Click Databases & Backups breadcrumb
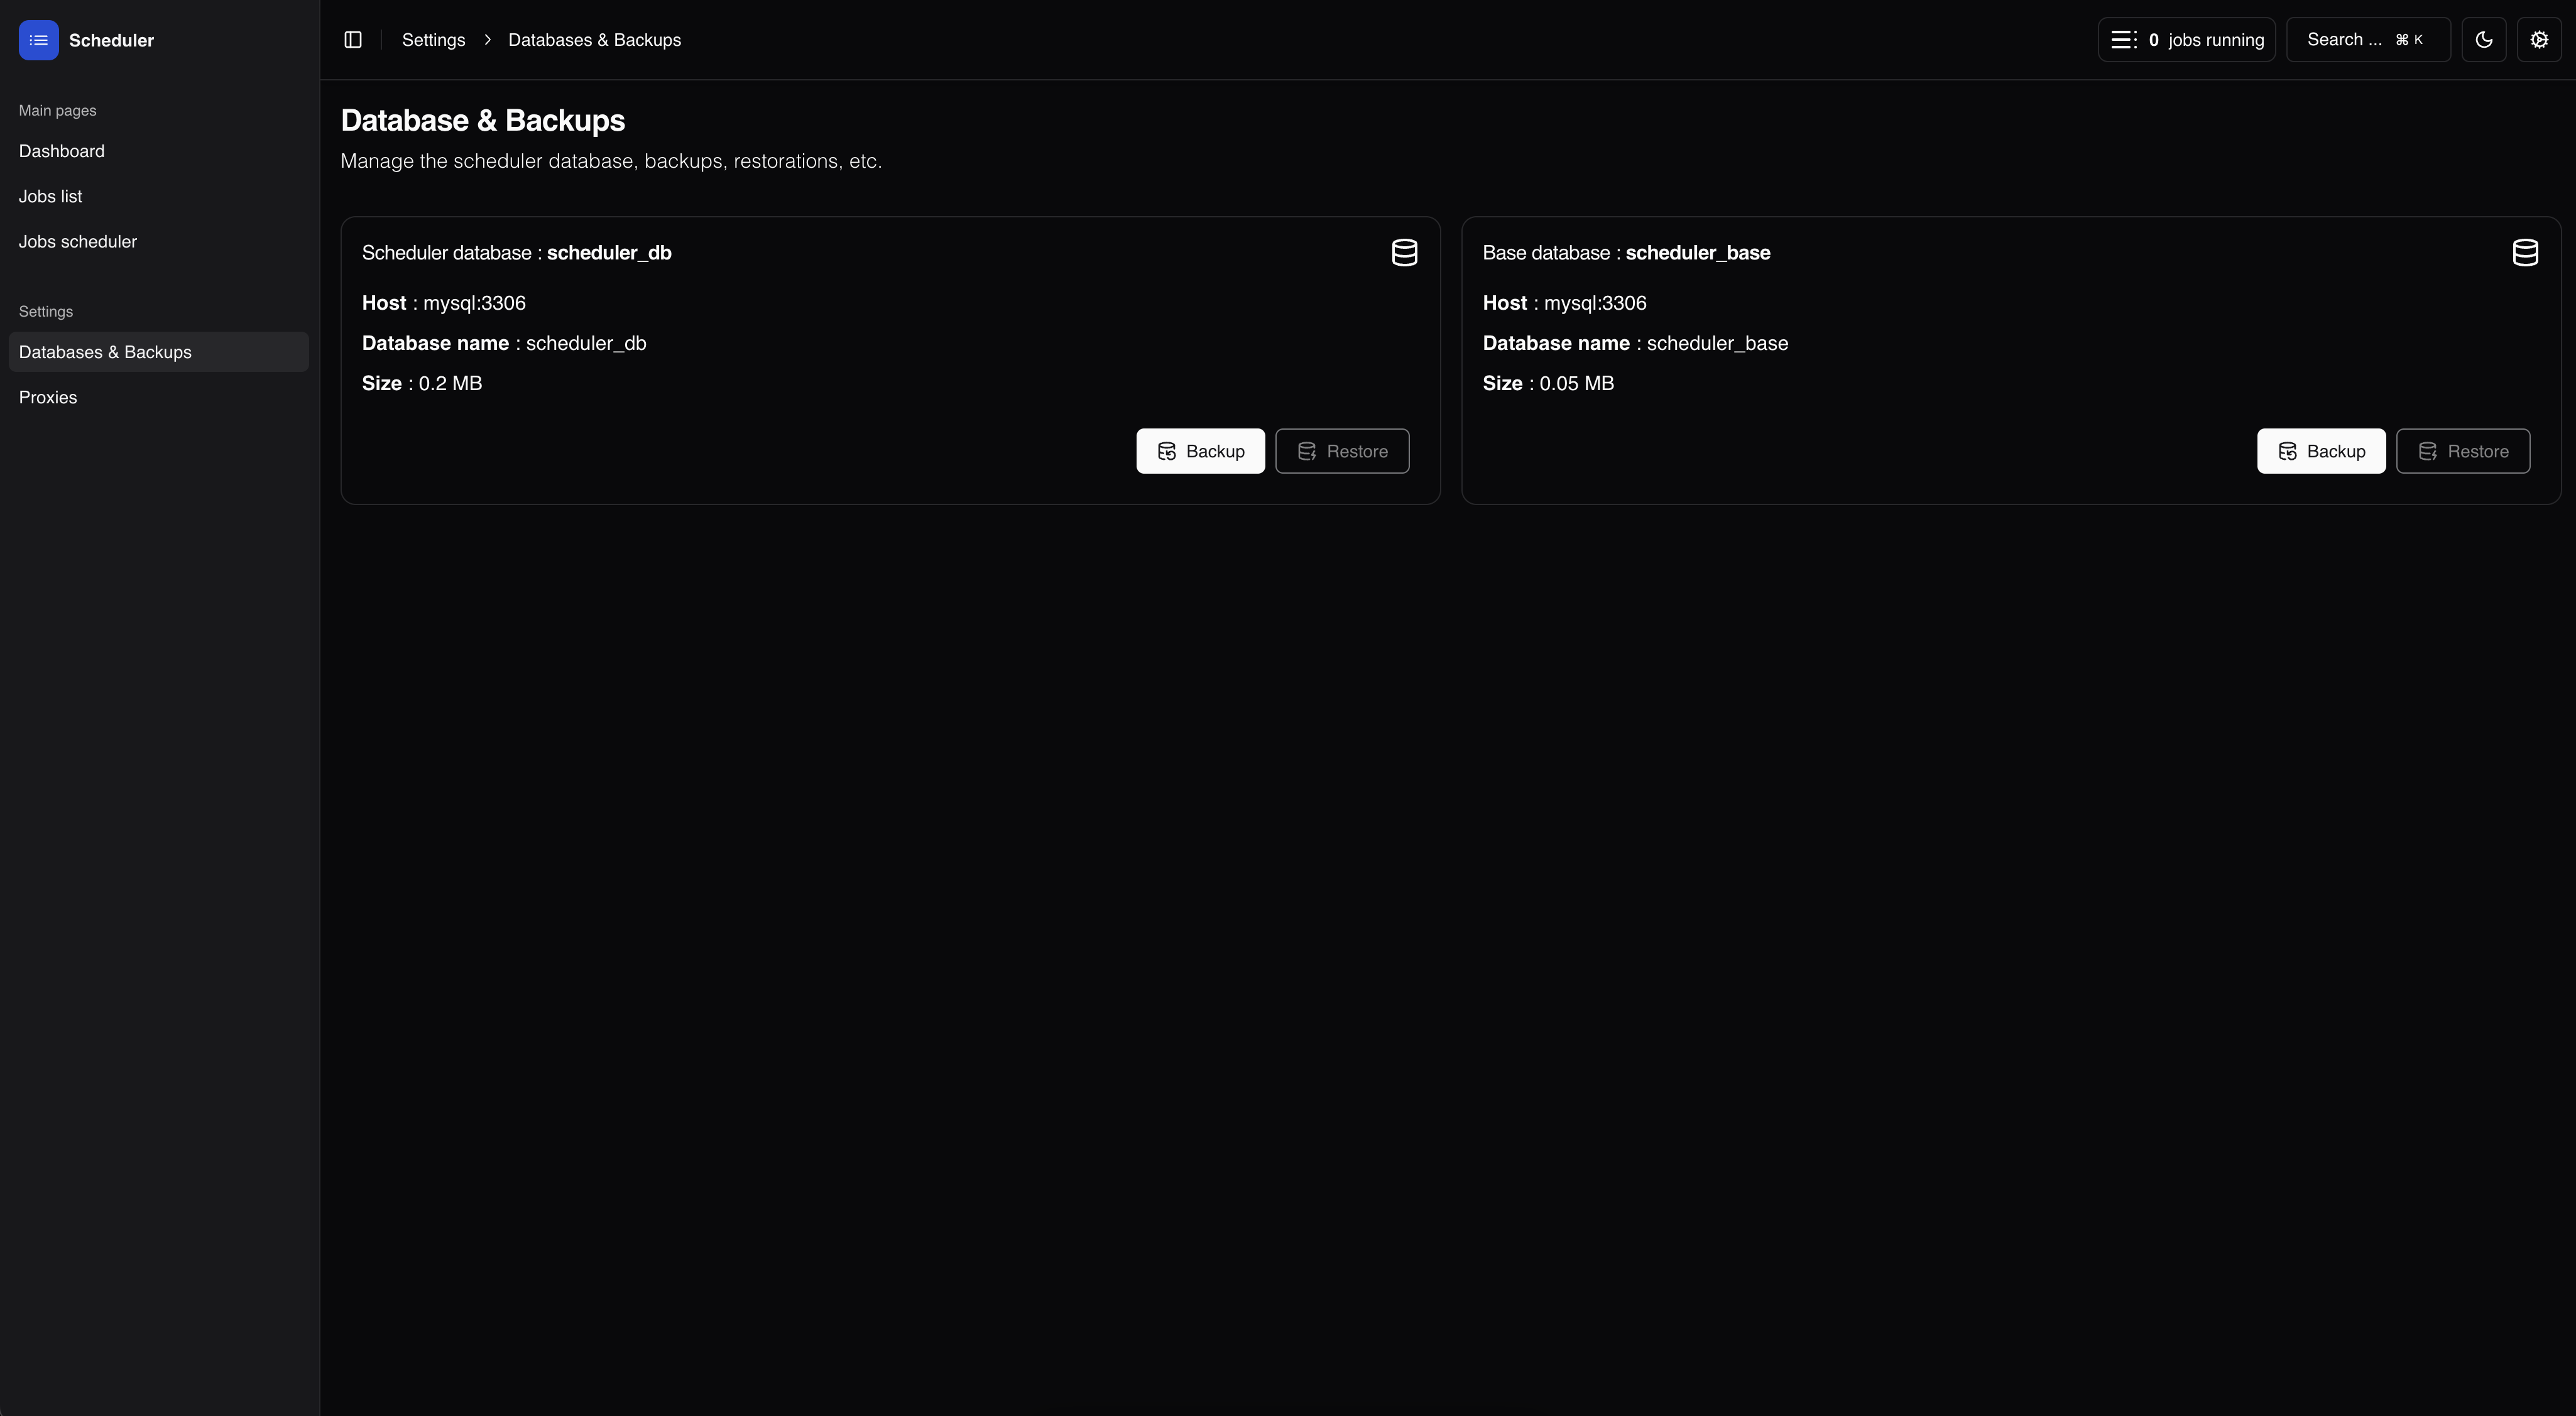 (594, 40)
